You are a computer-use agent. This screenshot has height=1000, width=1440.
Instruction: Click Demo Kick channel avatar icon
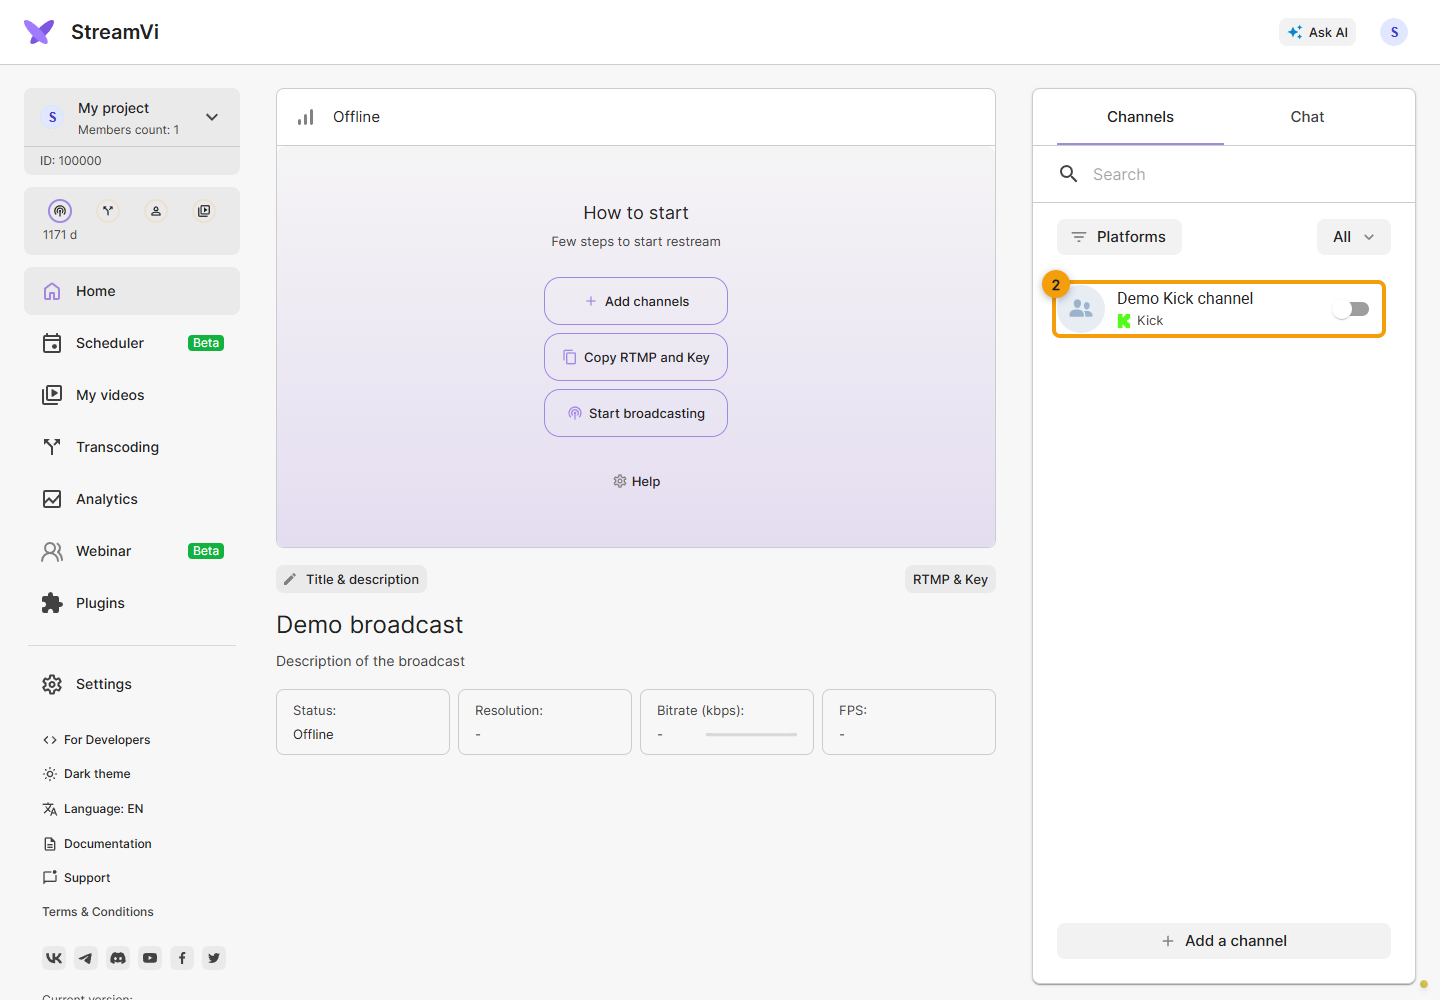click(x=1081, y=309)
